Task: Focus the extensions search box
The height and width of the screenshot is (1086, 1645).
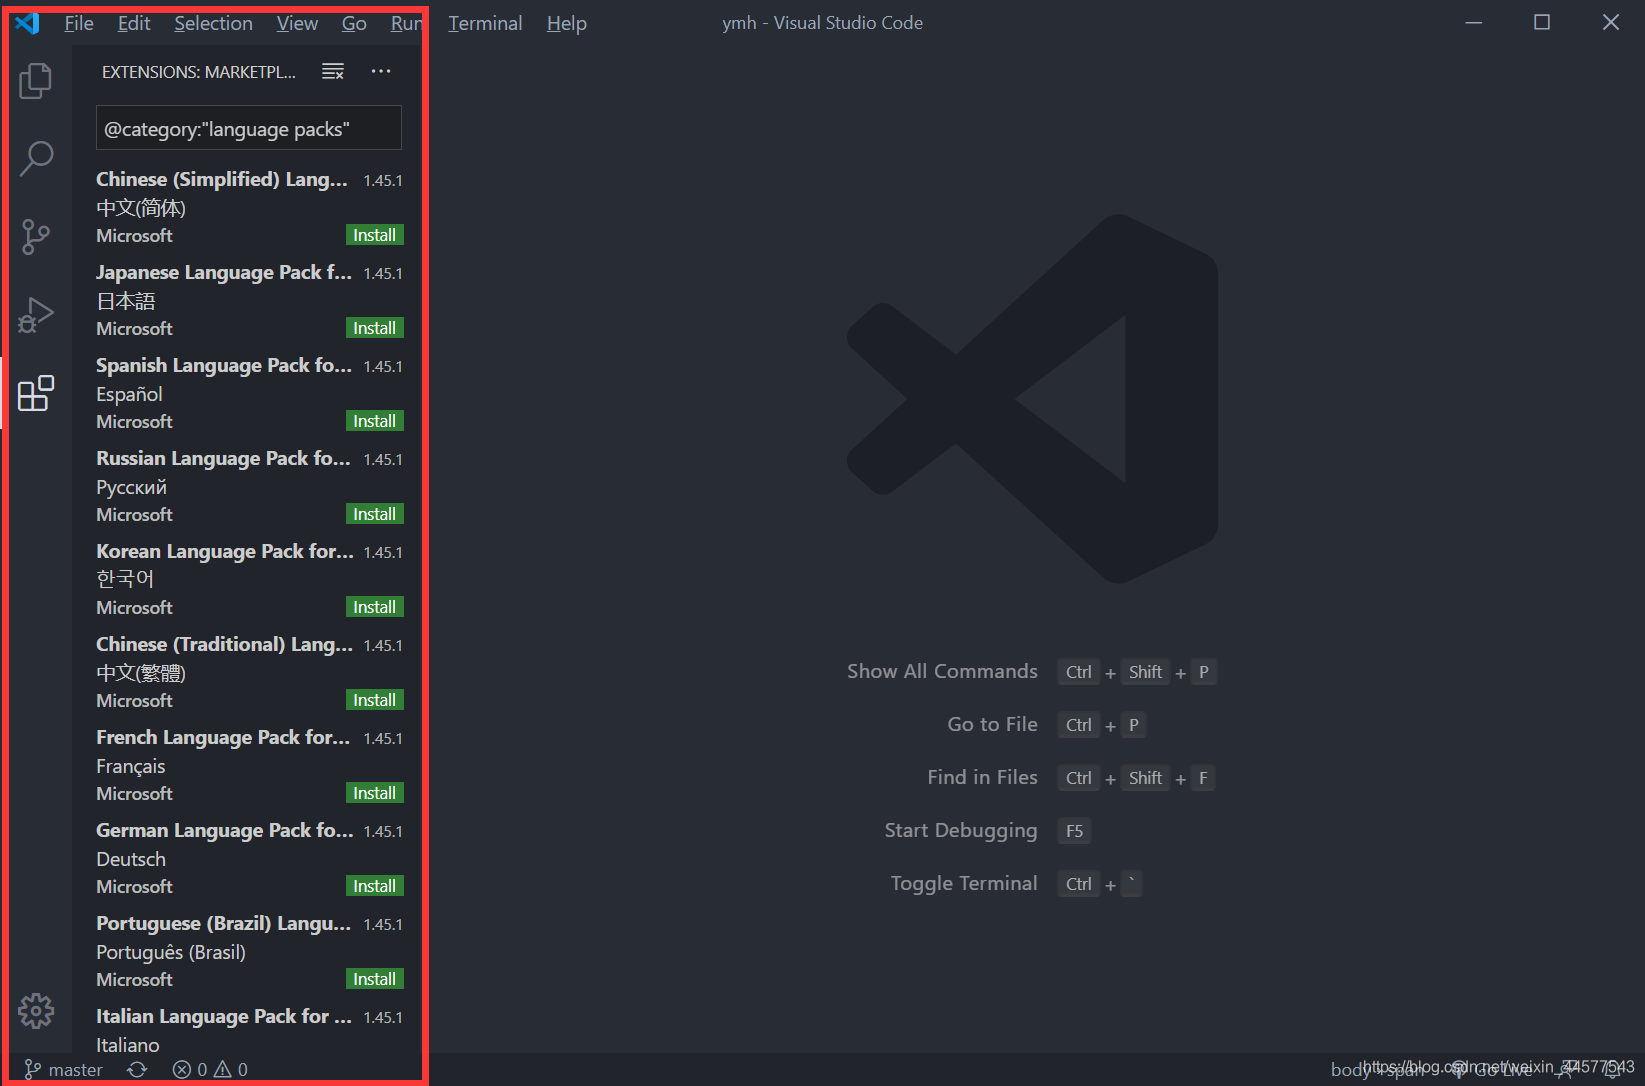Action: click(x=249, y=128)
